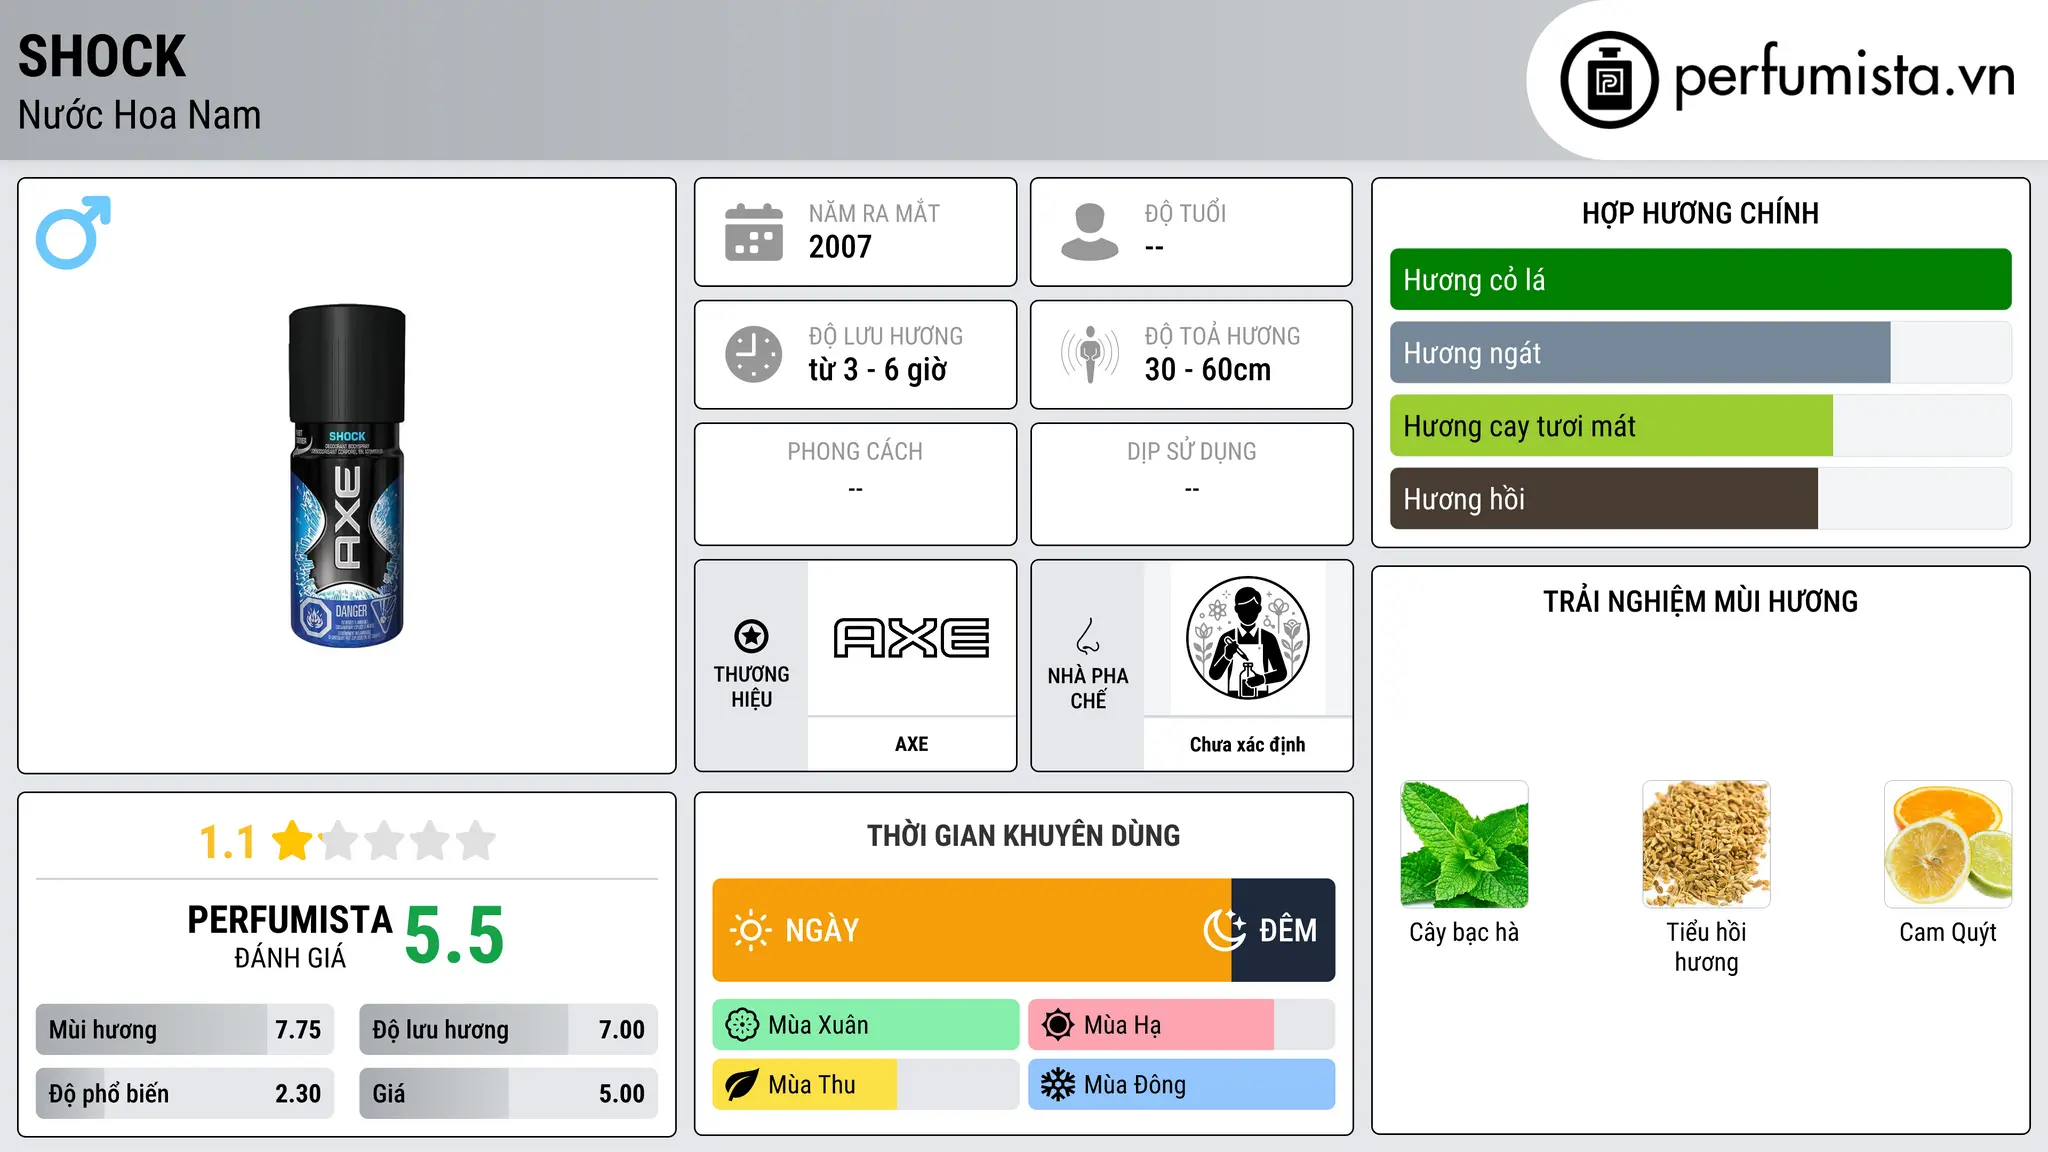The width and height of the screenshot is (2048, 1152).
Task: Click the Hợp hương chính heading
Action: point(1700,213)
